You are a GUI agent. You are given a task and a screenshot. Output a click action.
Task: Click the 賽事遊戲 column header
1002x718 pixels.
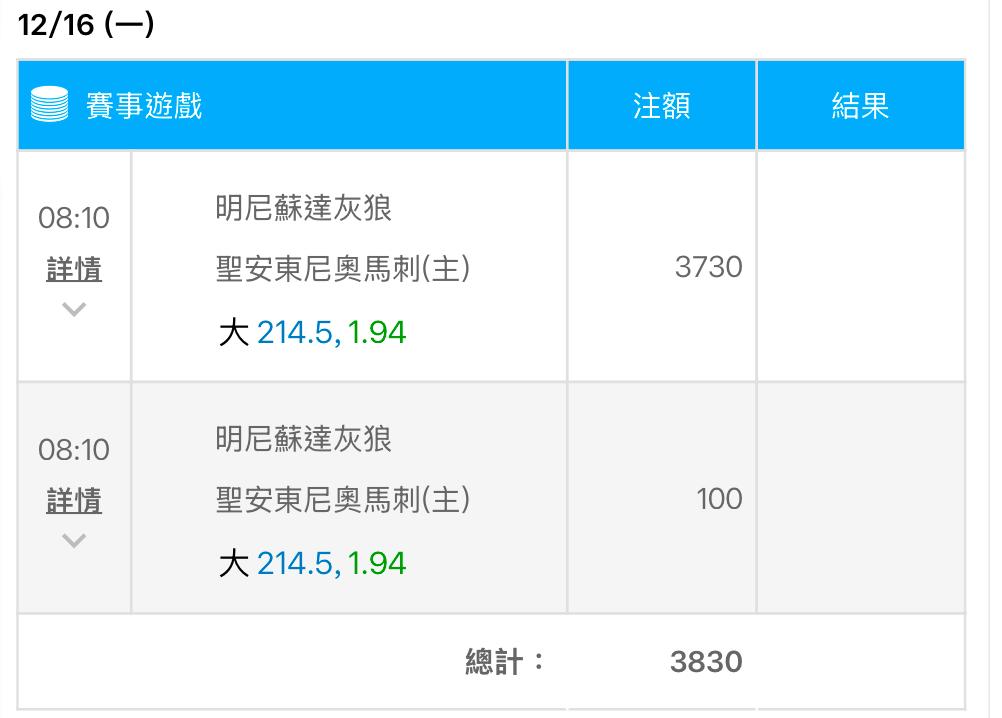(x=145, y=105)
